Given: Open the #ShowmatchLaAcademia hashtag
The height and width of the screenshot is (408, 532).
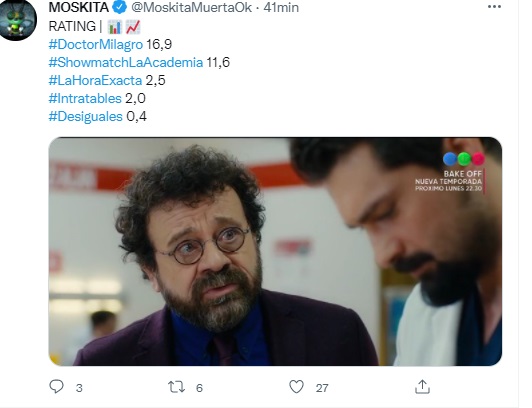Looking at the screenshot, I should click(x=126, y=62).
